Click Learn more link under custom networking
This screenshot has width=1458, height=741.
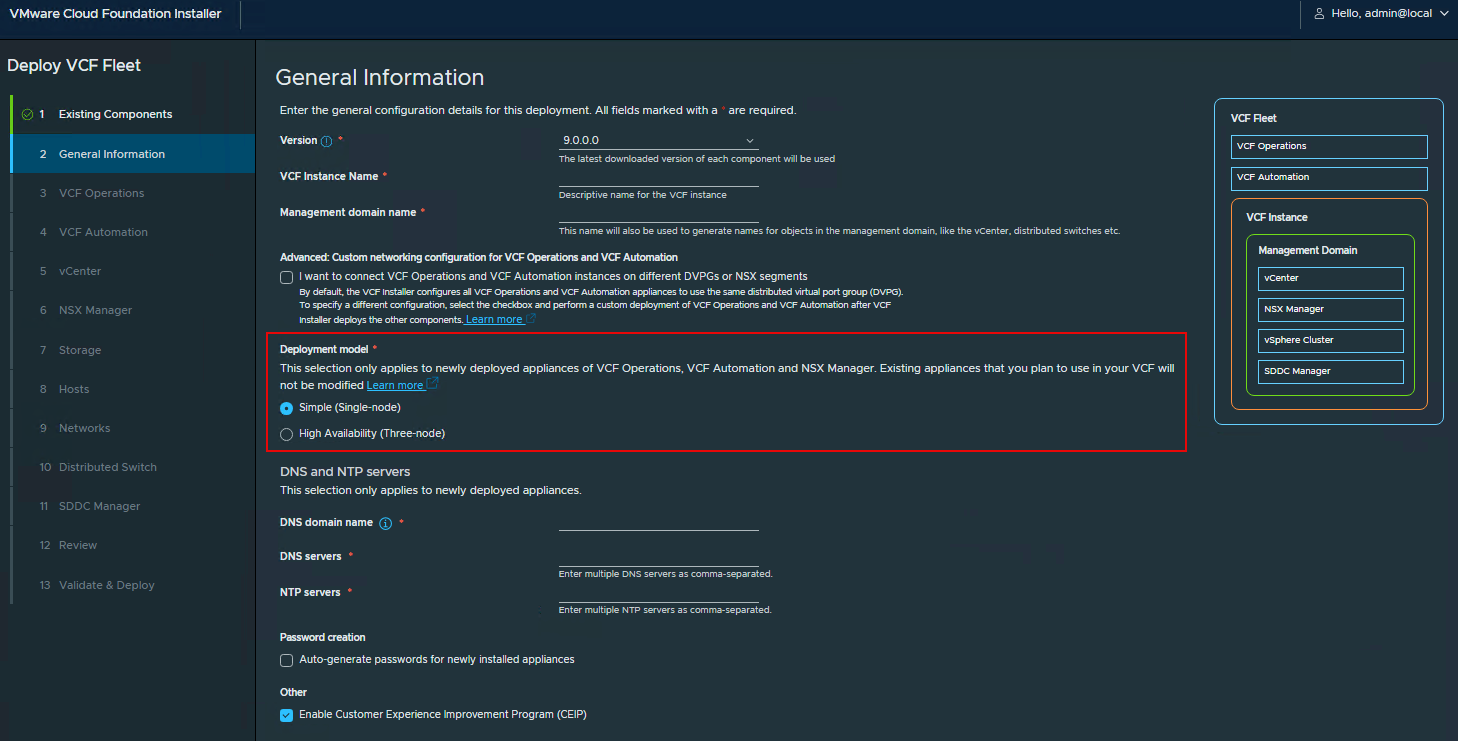click(494, 319)
